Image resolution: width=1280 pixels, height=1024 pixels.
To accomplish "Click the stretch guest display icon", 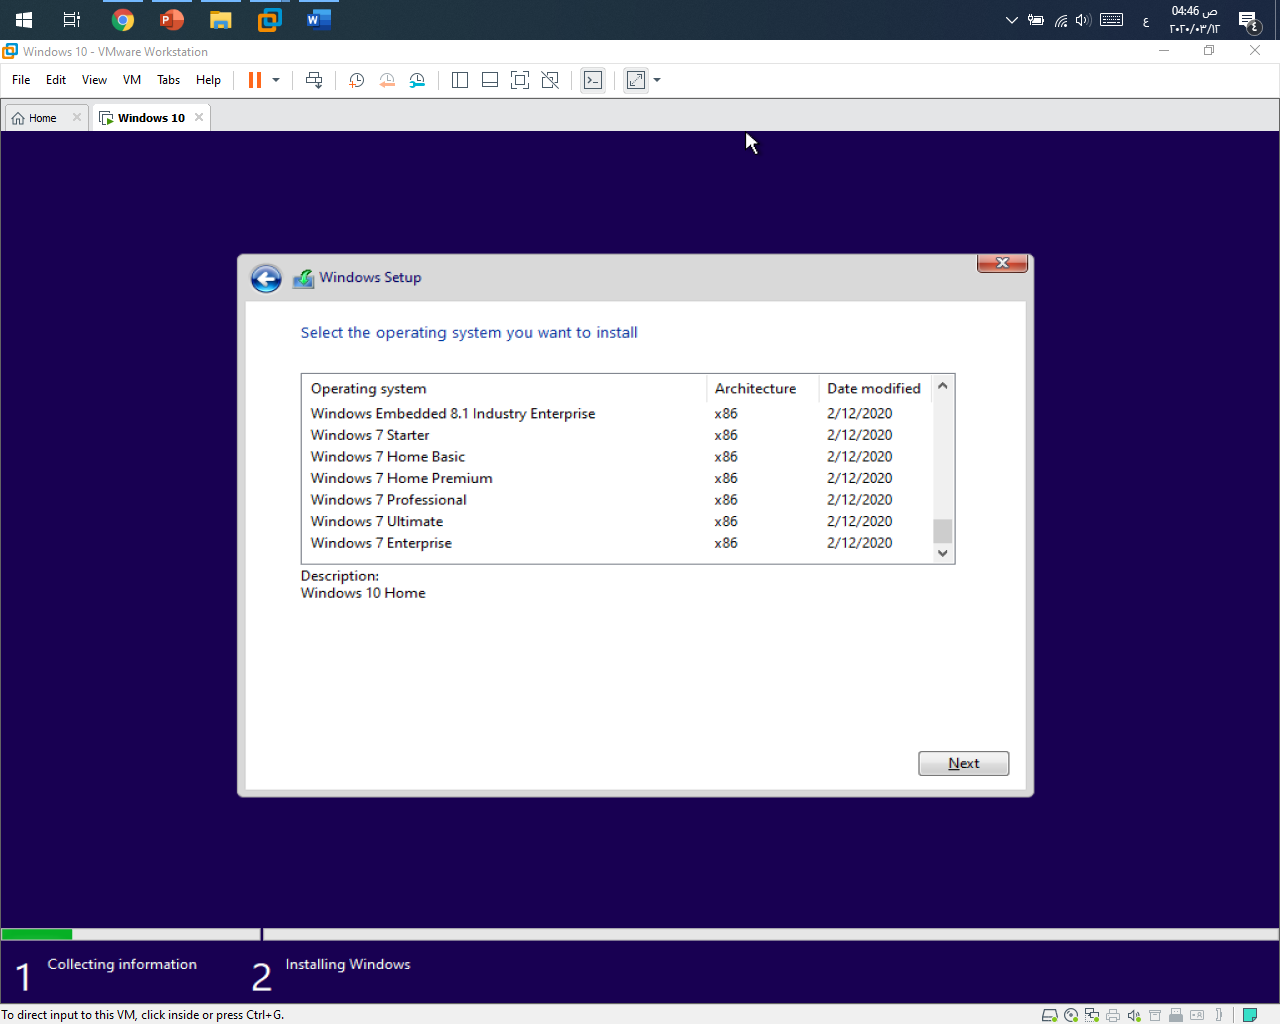I will tap(636, 80).
